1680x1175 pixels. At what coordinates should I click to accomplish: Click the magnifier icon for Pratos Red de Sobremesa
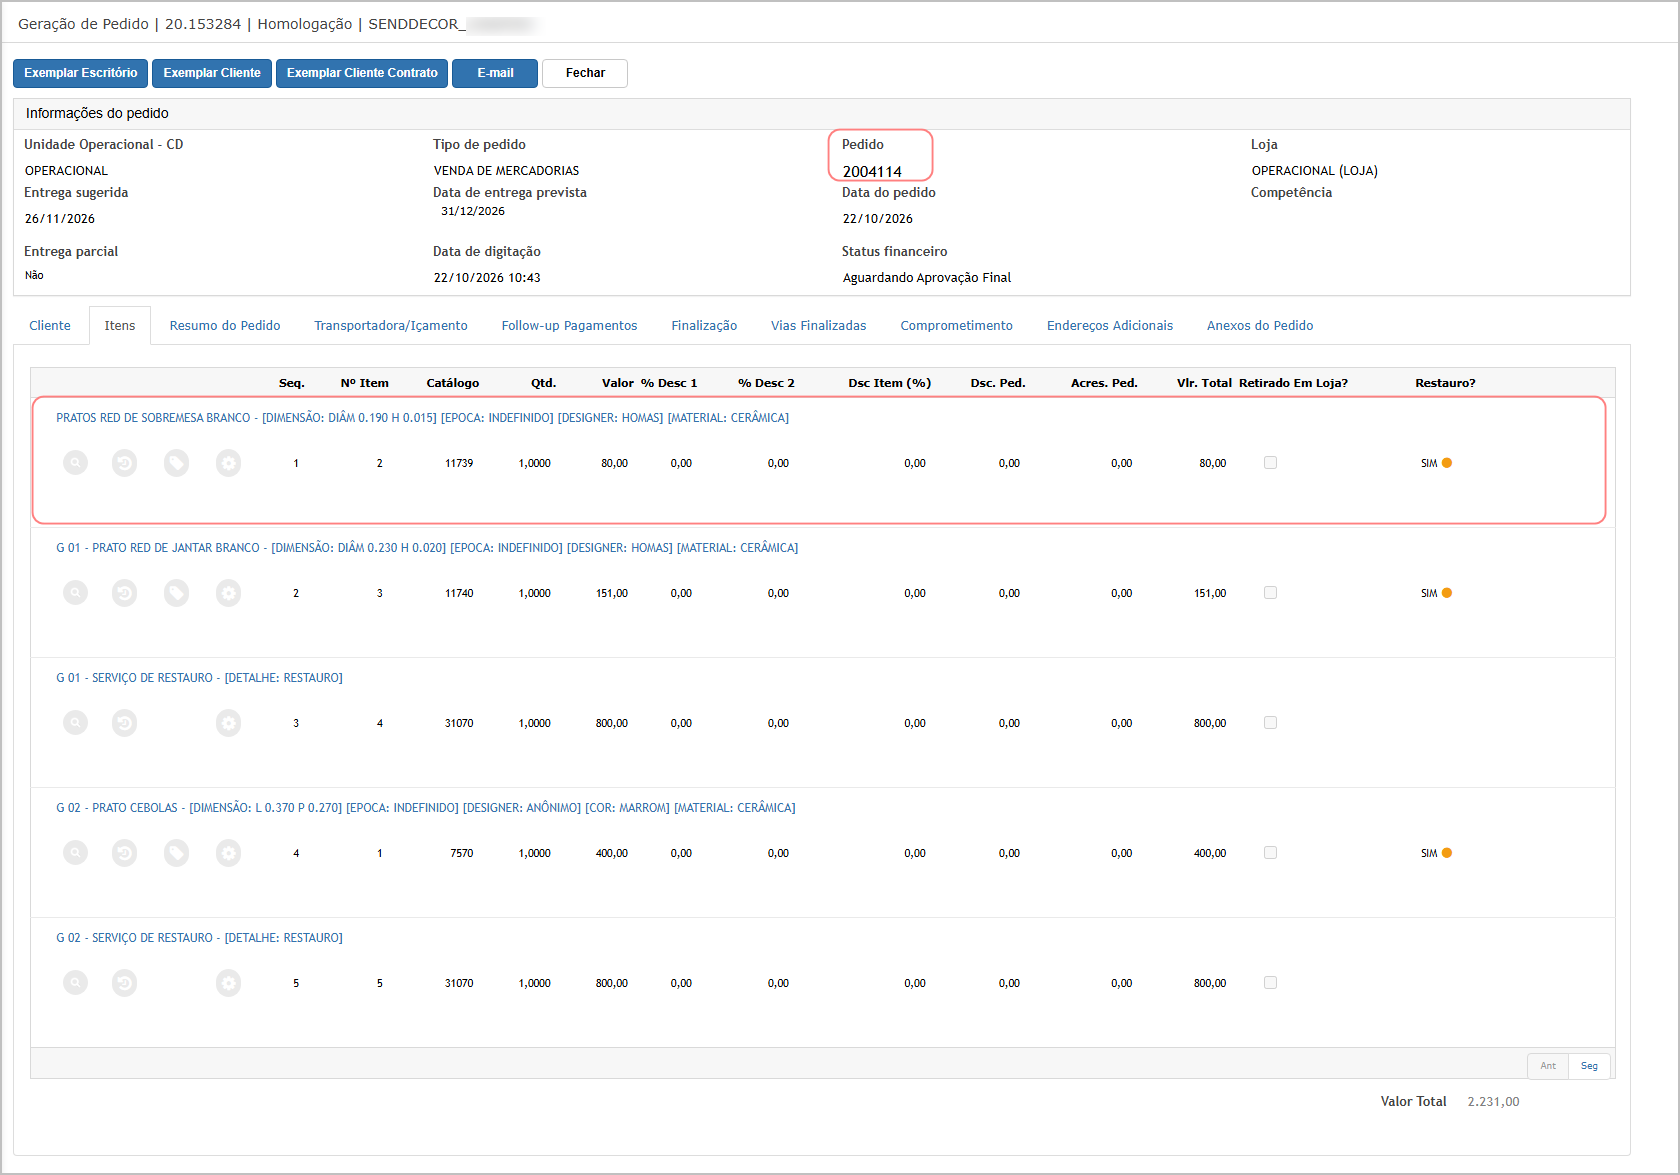(75, 463)
